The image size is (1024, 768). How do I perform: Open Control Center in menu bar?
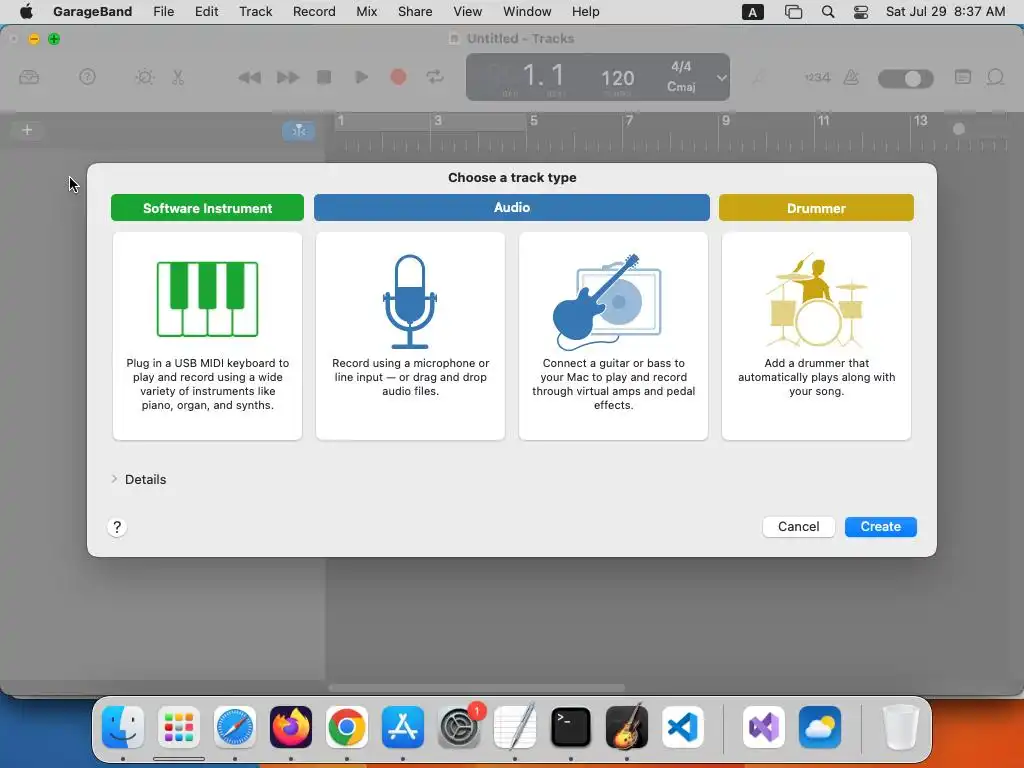[x=861, y=12]
